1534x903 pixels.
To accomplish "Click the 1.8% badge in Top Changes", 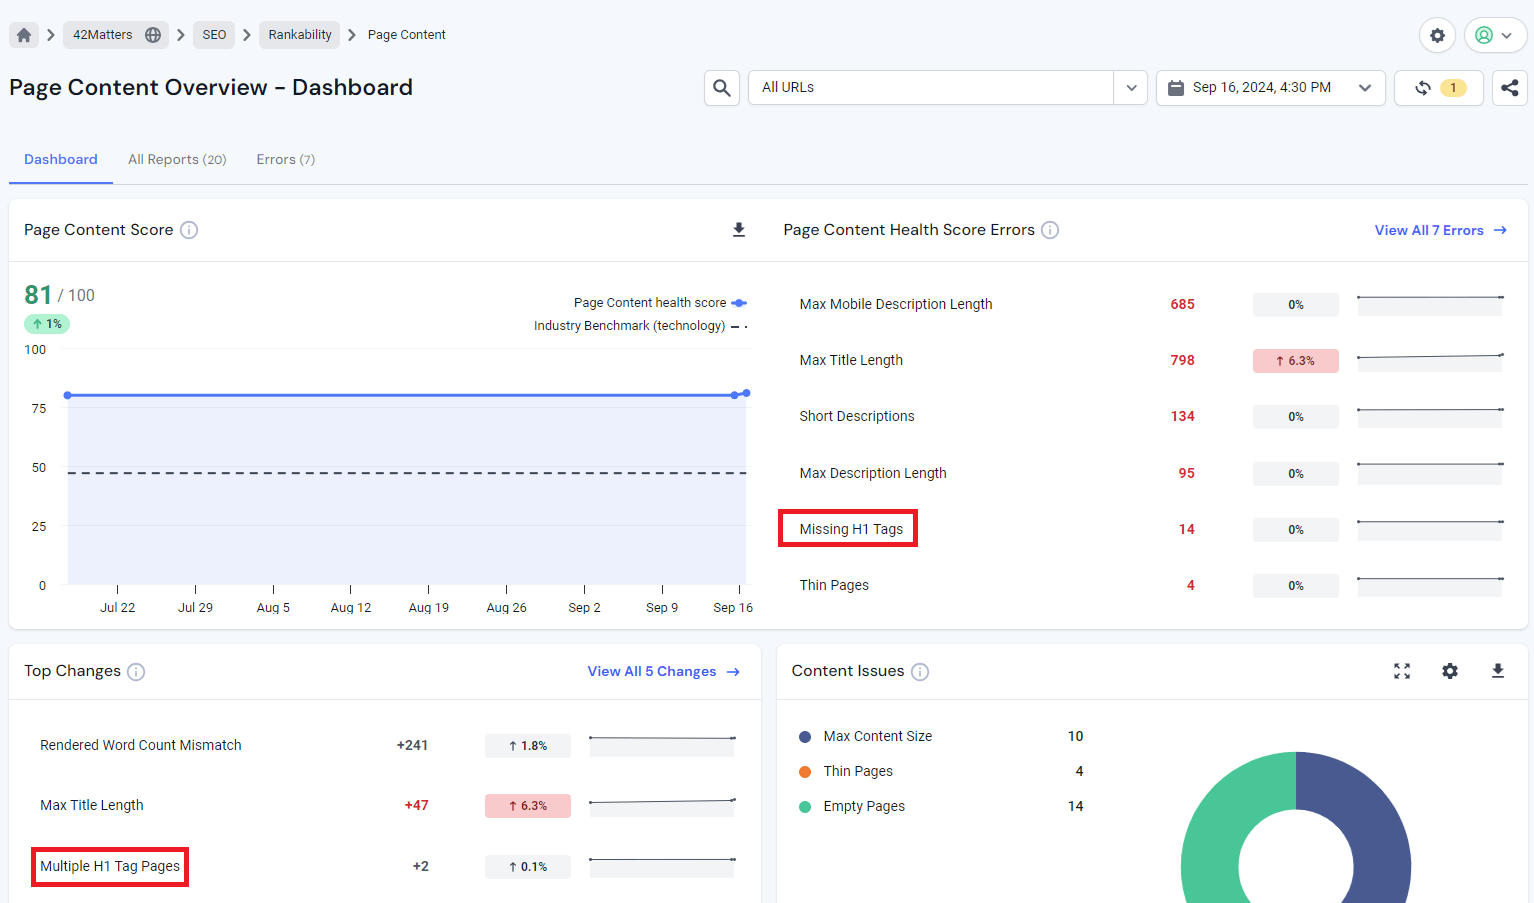I will pyautogui.click(x=528, y=746).
